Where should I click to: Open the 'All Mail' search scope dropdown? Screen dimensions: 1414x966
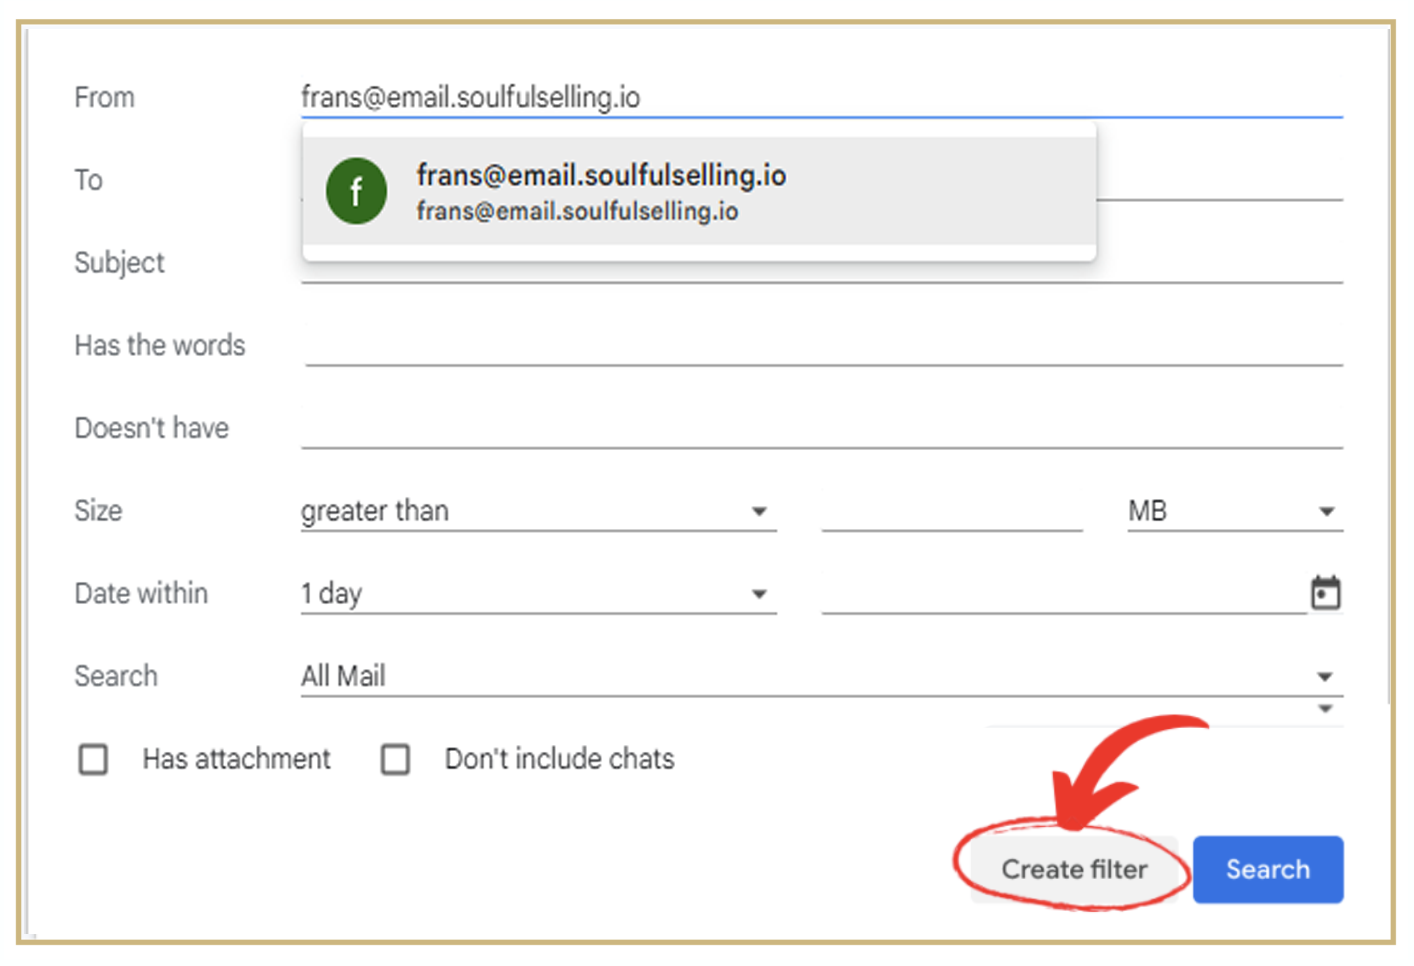[x=821, y=677]
